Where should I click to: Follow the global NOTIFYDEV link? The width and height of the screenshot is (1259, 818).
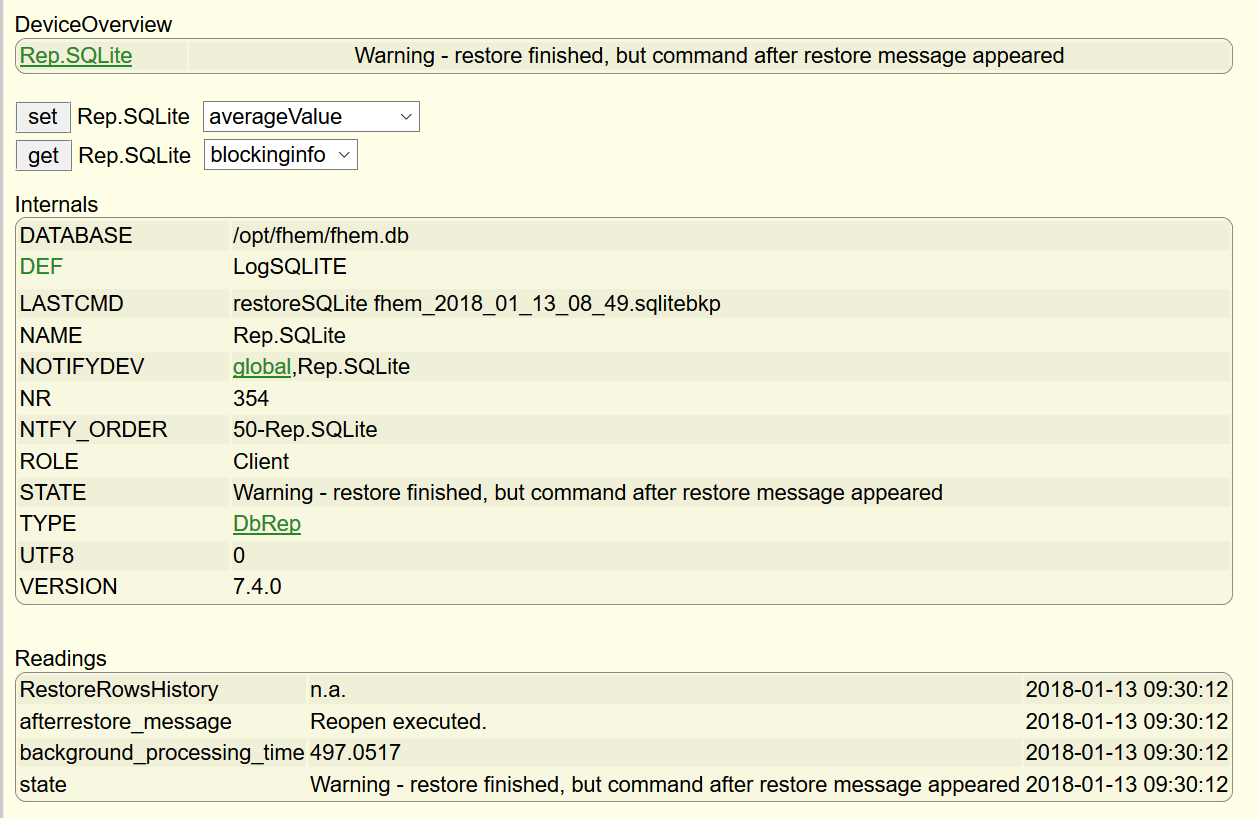click(262, 367)
